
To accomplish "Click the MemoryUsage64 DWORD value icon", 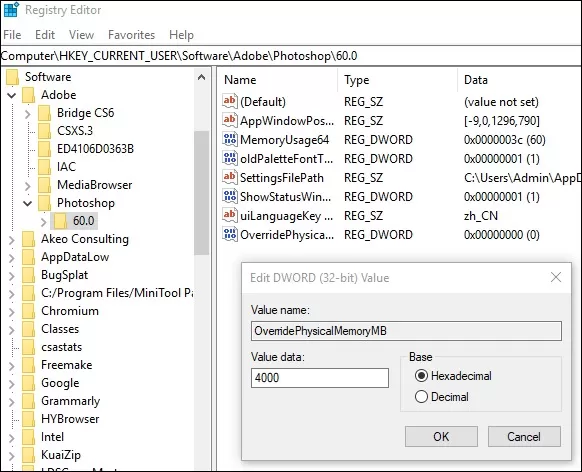I will coord(230,139).
